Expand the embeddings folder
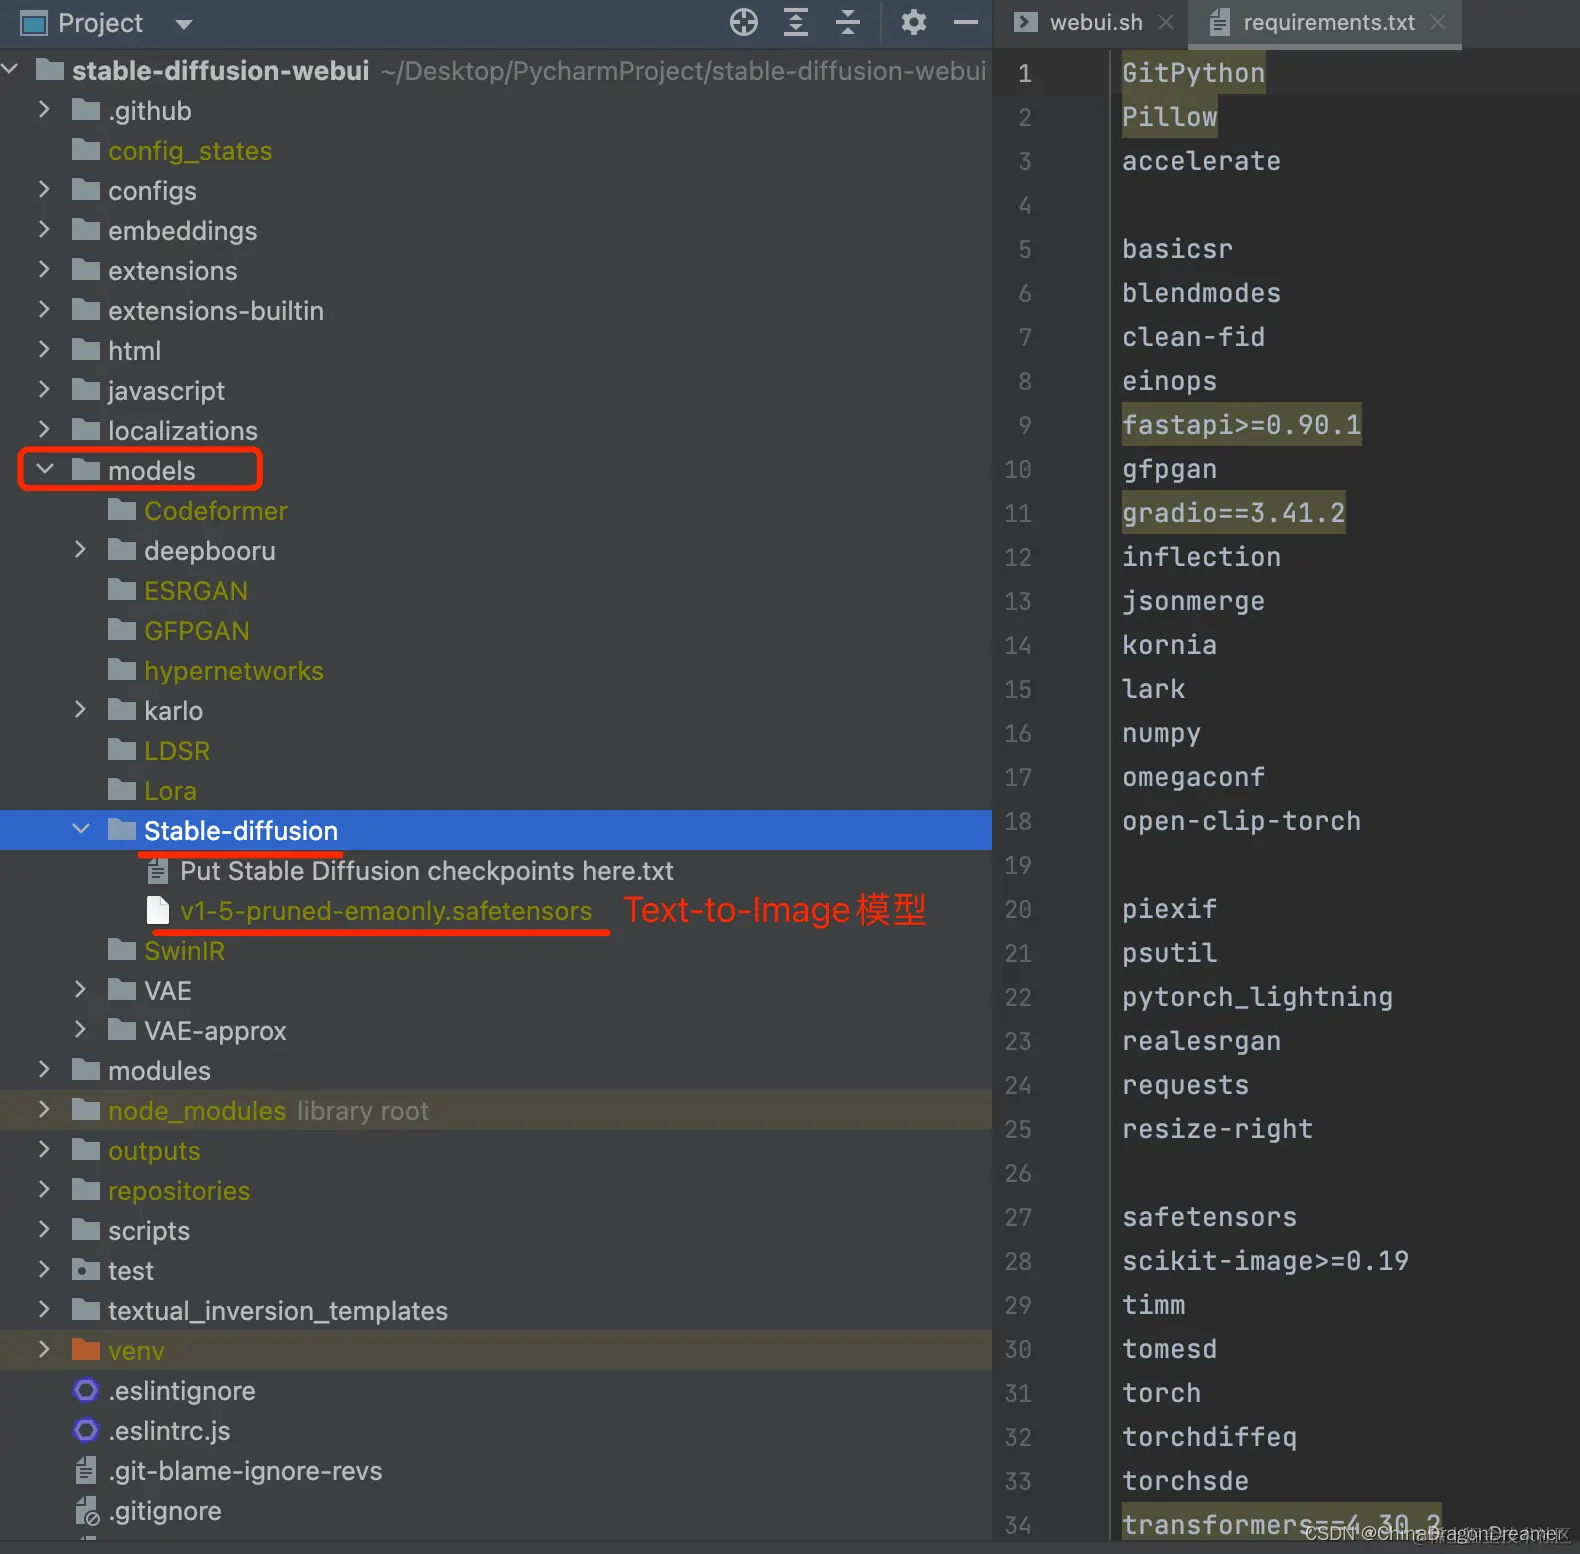Screen dimensions: 1580x1554 [x=44, y=229]
